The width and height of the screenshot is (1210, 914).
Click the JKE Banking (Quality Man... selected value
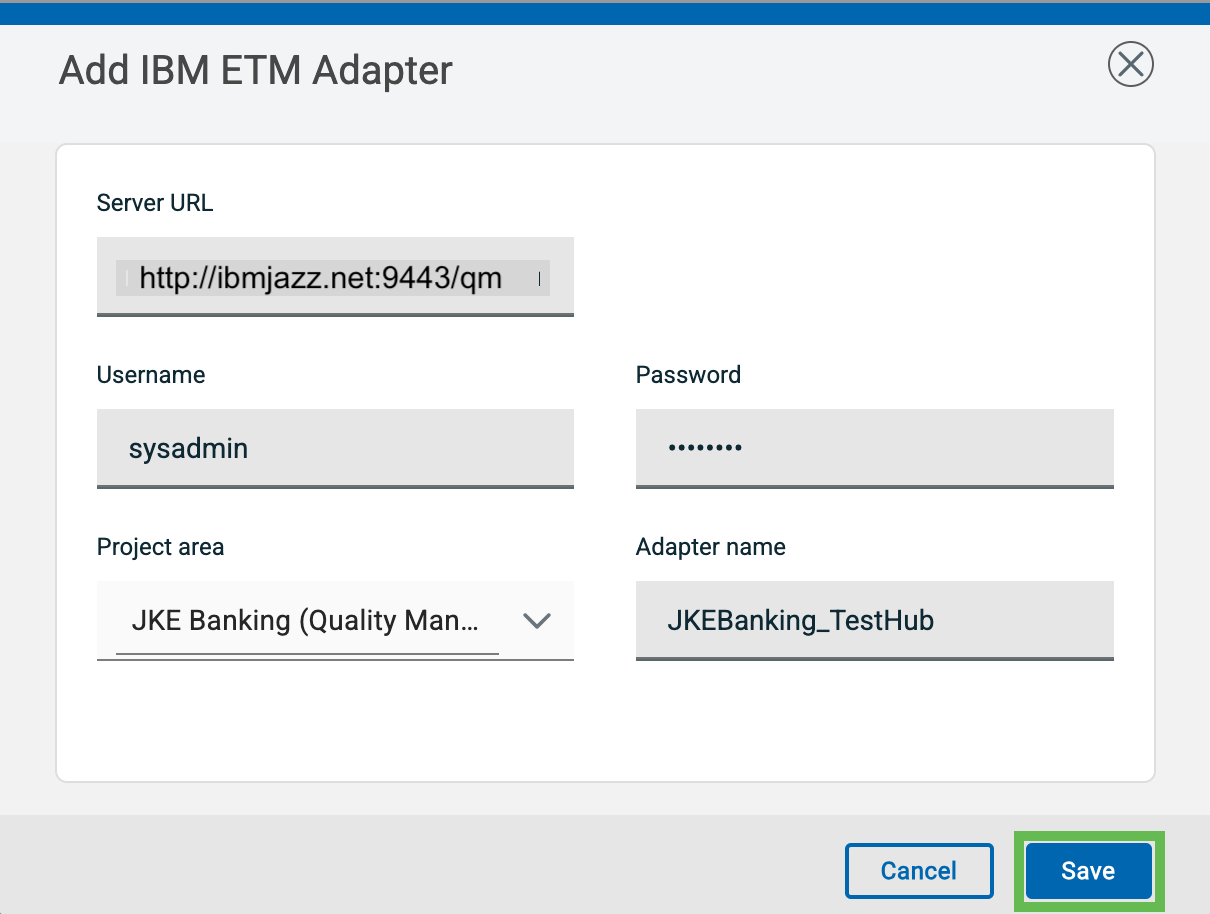tap(305, 621)
